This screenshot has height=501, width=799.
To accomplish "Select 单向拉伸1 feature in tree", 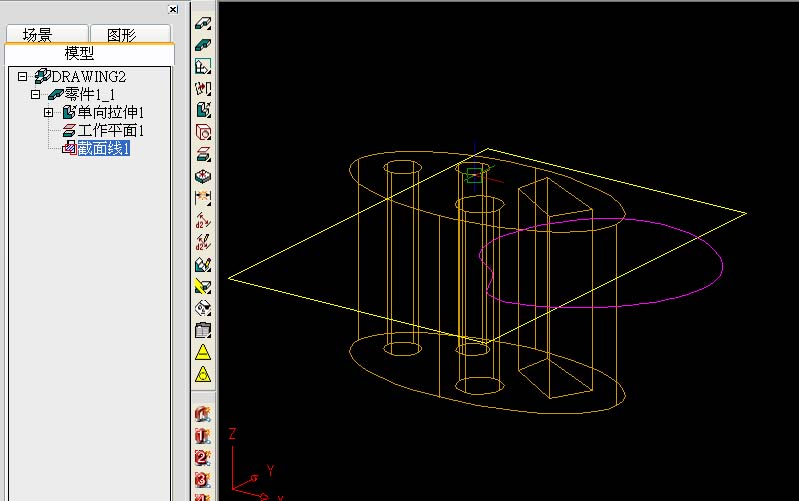I will click(x=111, y=112).
